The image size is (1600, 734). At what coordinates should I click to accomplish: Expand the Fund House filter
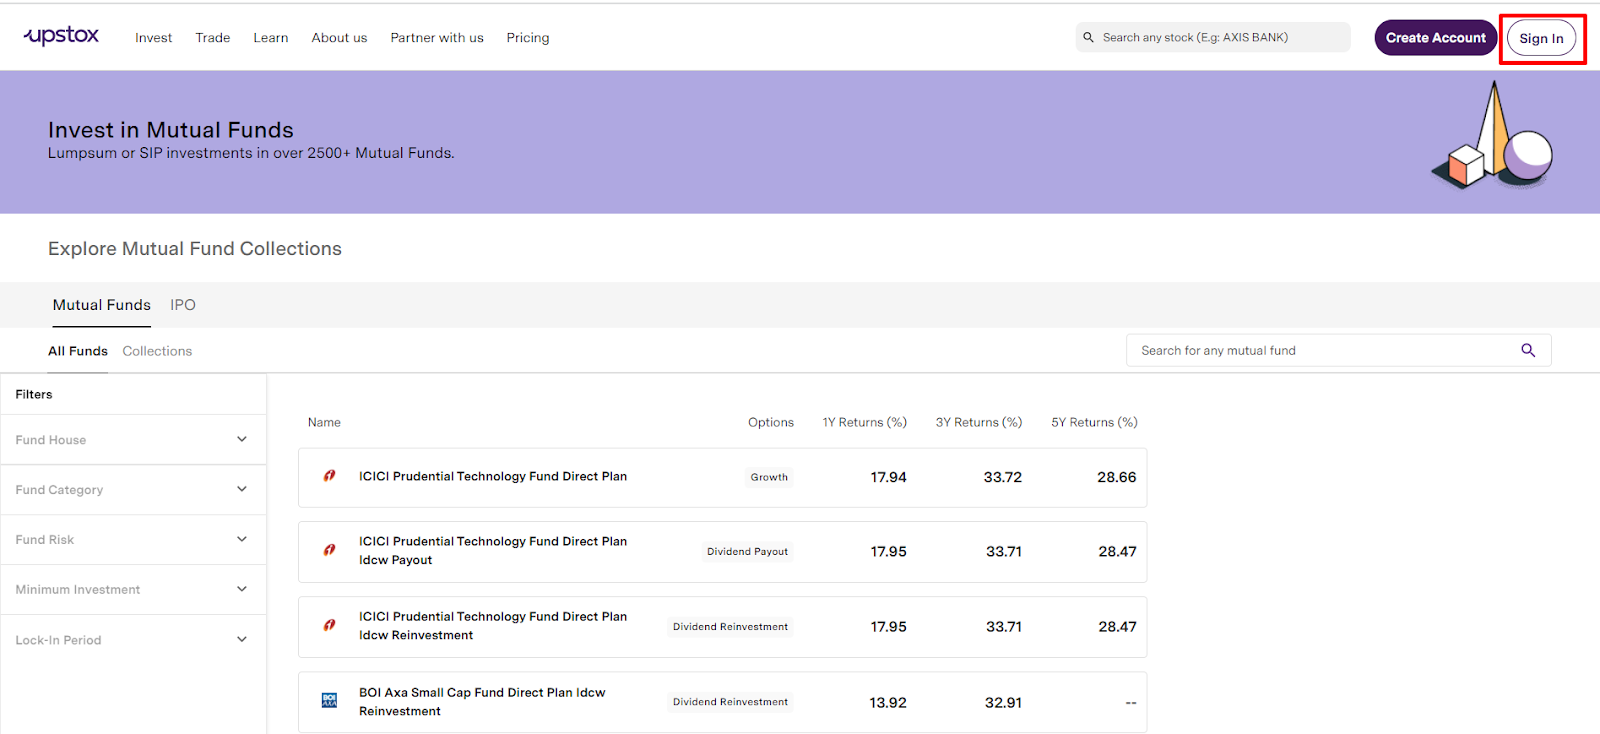pos(133,440)
